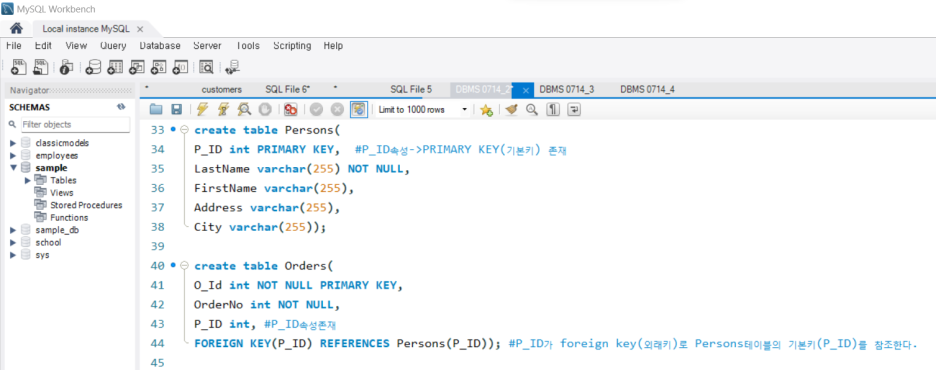
Task: Run EXPLAIN on the current statement
Action: coord(244,109)
